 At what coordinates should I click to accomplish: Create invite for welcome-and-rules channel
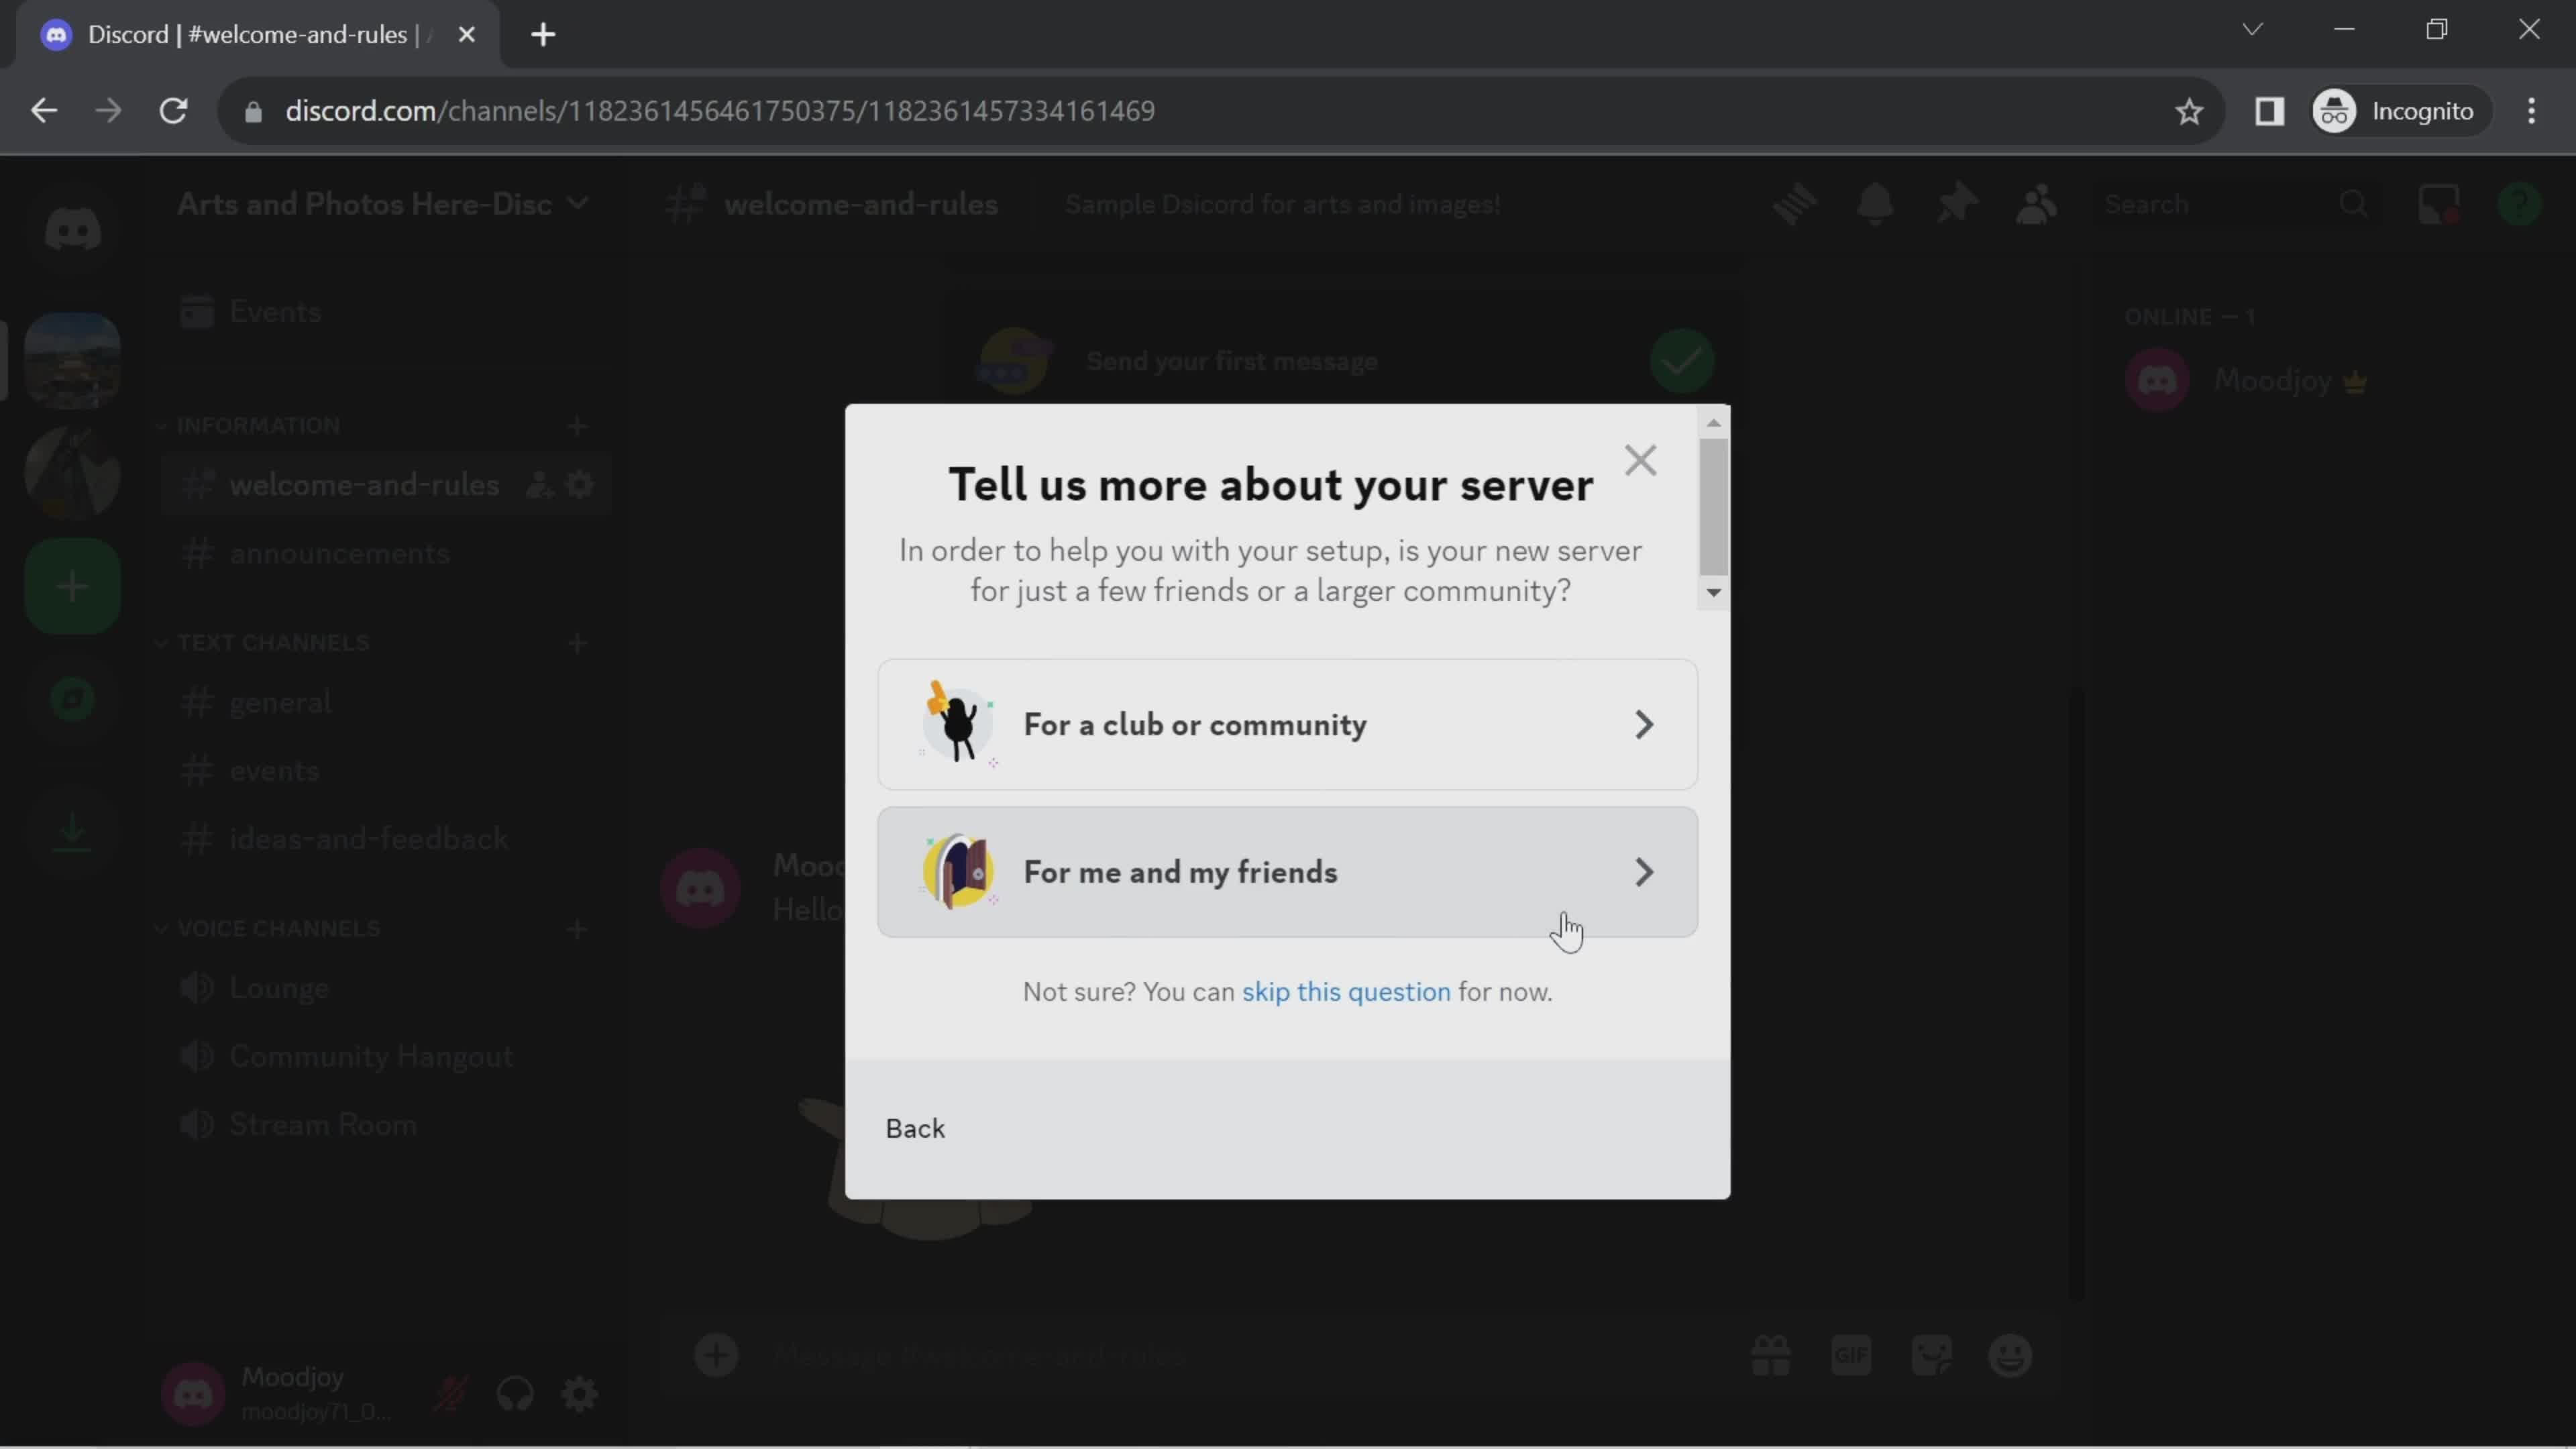[539, 486]
